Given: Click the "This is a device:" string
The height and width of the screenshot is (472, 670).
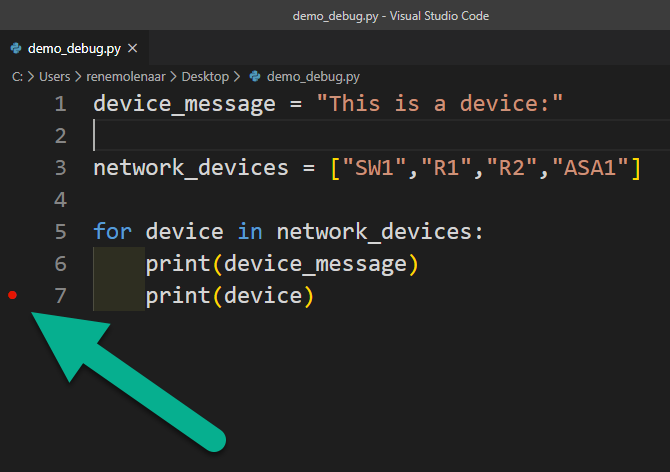Looking at the screenshot, I should pyautogui.click(x=440, y=104).
